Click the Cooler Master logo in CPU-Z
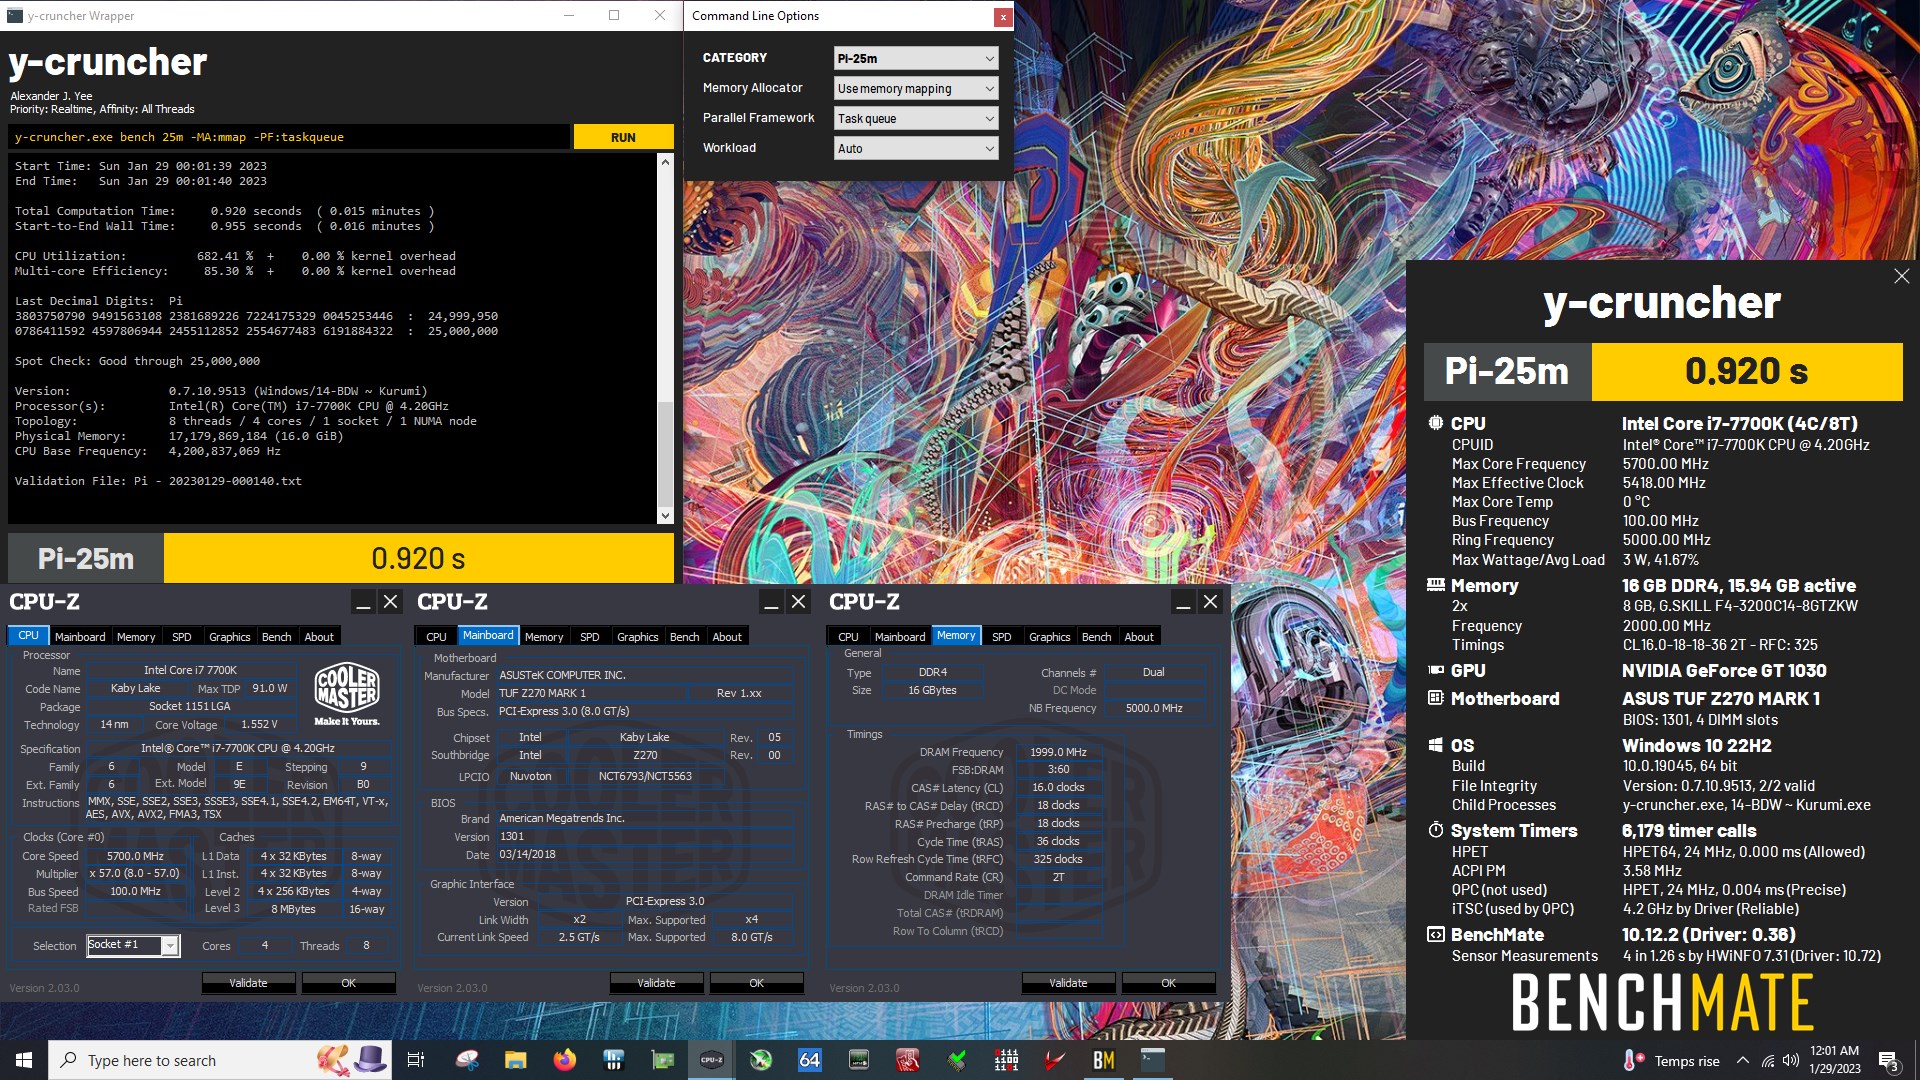Screen dimensions: 1920x1080 [347, 692]
